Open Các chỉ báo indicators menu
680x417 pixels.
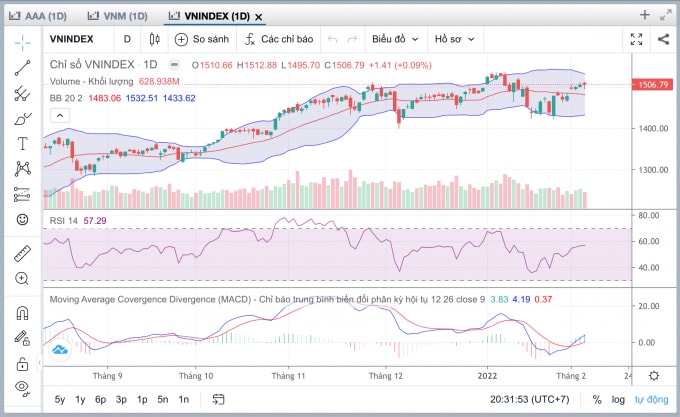coord(279,39)
